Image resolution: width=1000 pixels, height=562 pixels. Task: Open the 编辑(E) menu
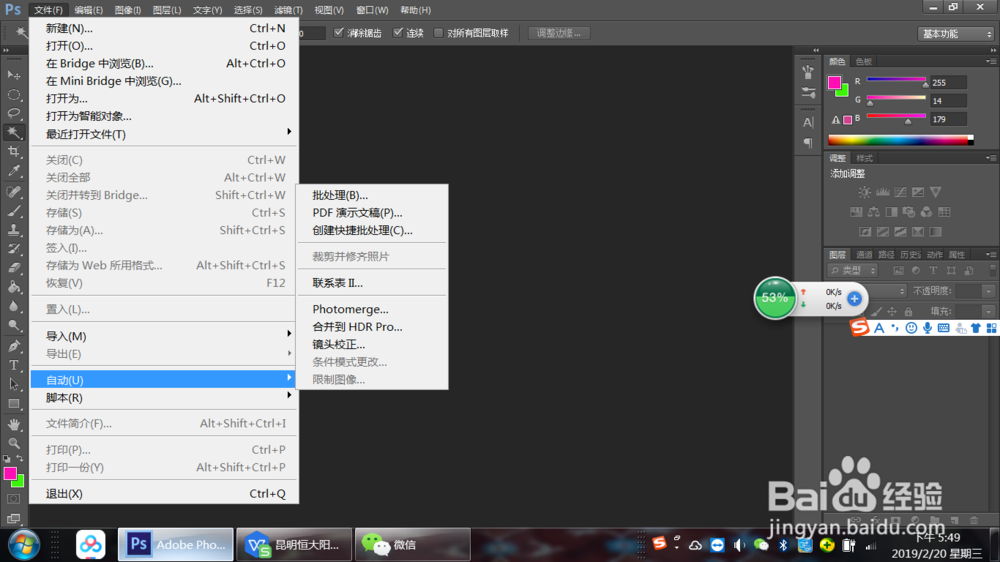88,10
